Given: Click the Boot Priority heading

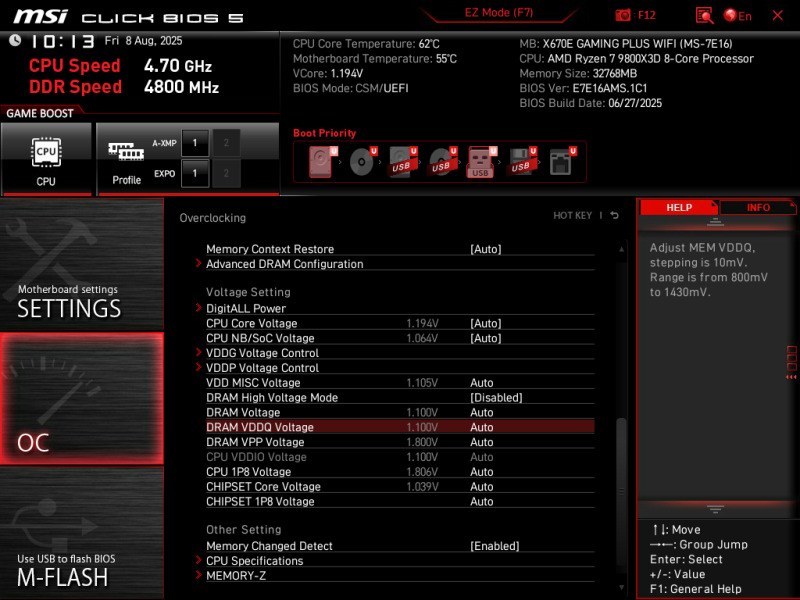Looking at the screenshot, I should tap(324, 133).
